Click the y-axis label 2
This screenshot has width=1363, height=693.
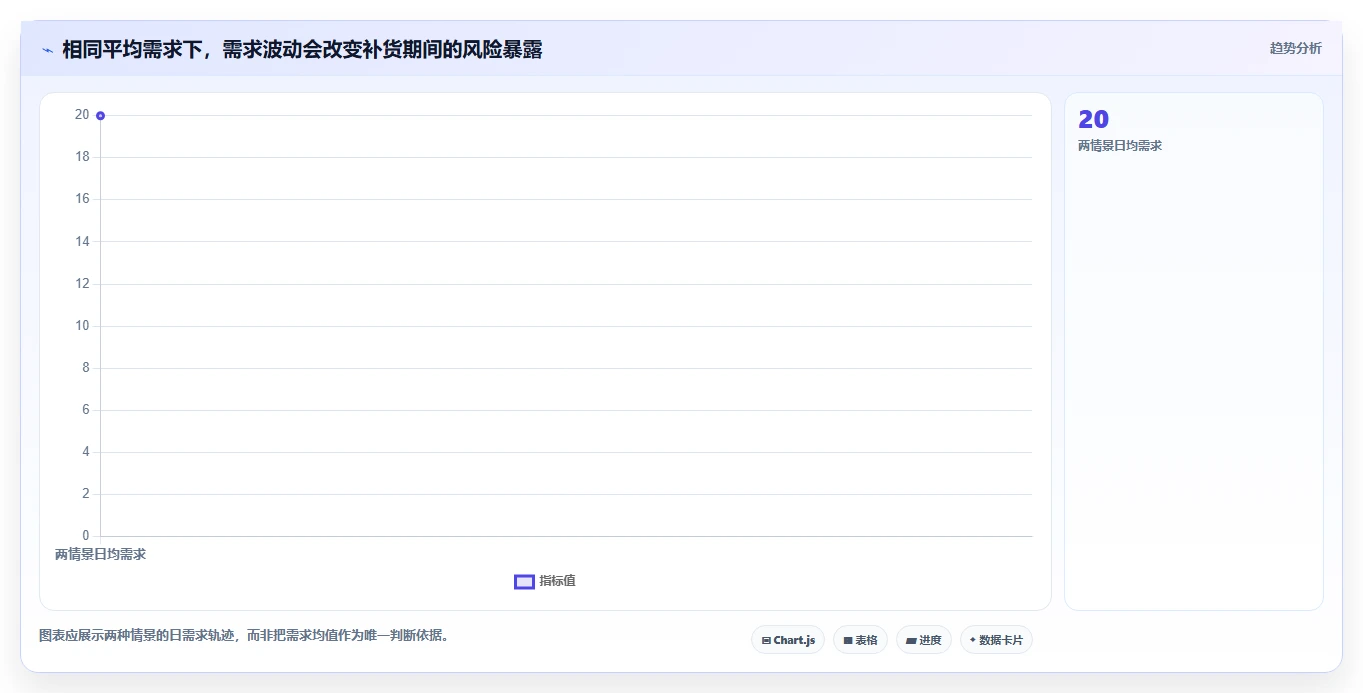click(86, 494)
